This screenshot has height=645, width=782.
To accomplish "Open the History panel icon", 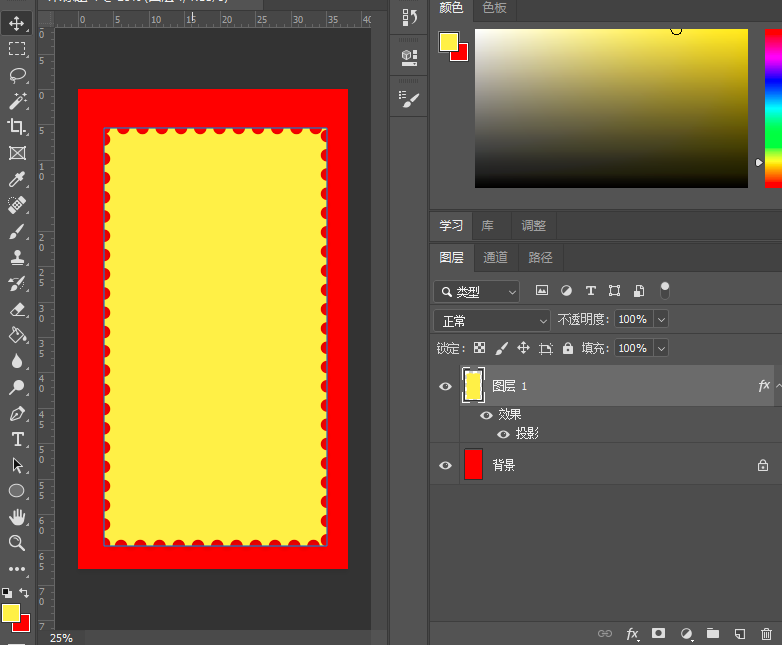I will tap(409, 17).
